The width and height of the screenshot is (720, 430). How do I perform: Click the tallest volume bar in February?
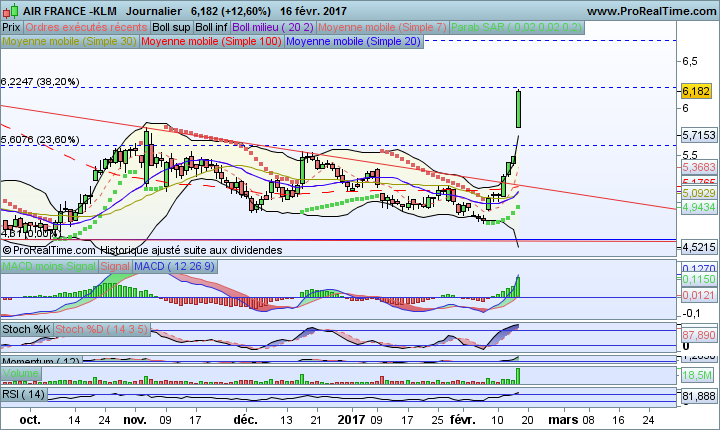click(518, 376)
